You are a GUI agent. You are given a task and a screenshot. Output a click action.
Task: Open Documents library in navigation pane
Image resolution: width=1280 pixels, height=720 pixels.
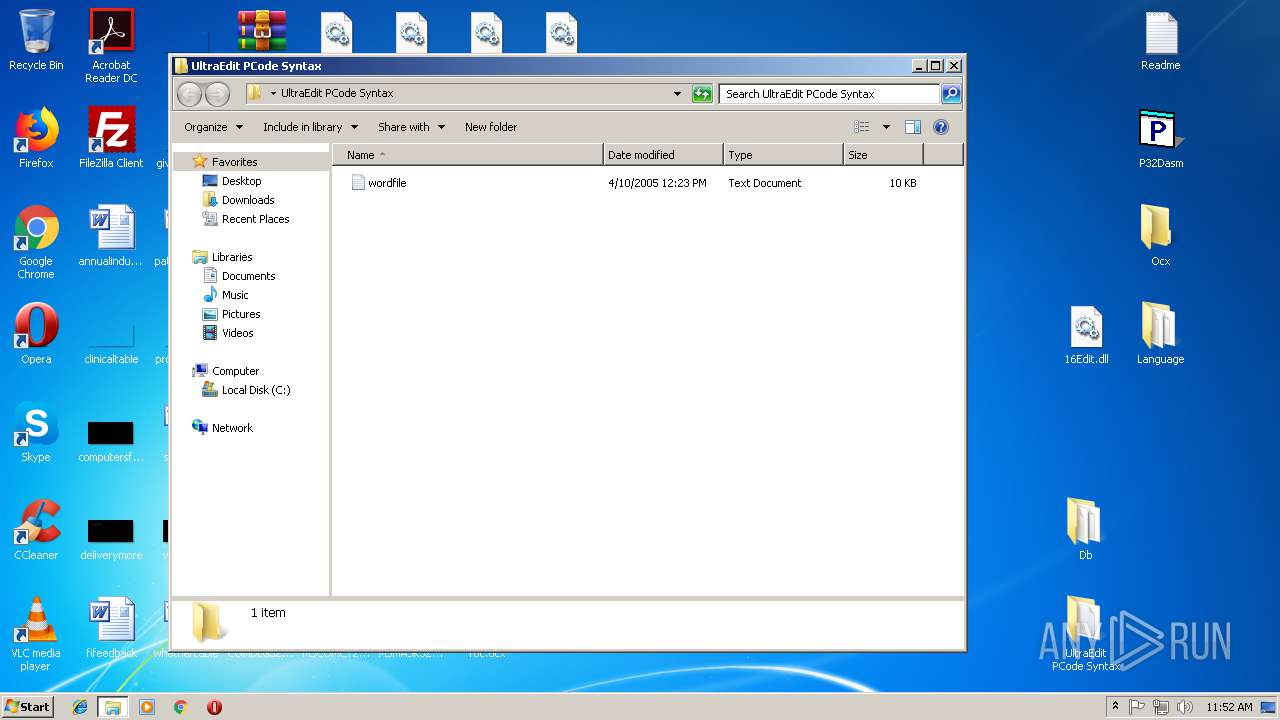239,276
